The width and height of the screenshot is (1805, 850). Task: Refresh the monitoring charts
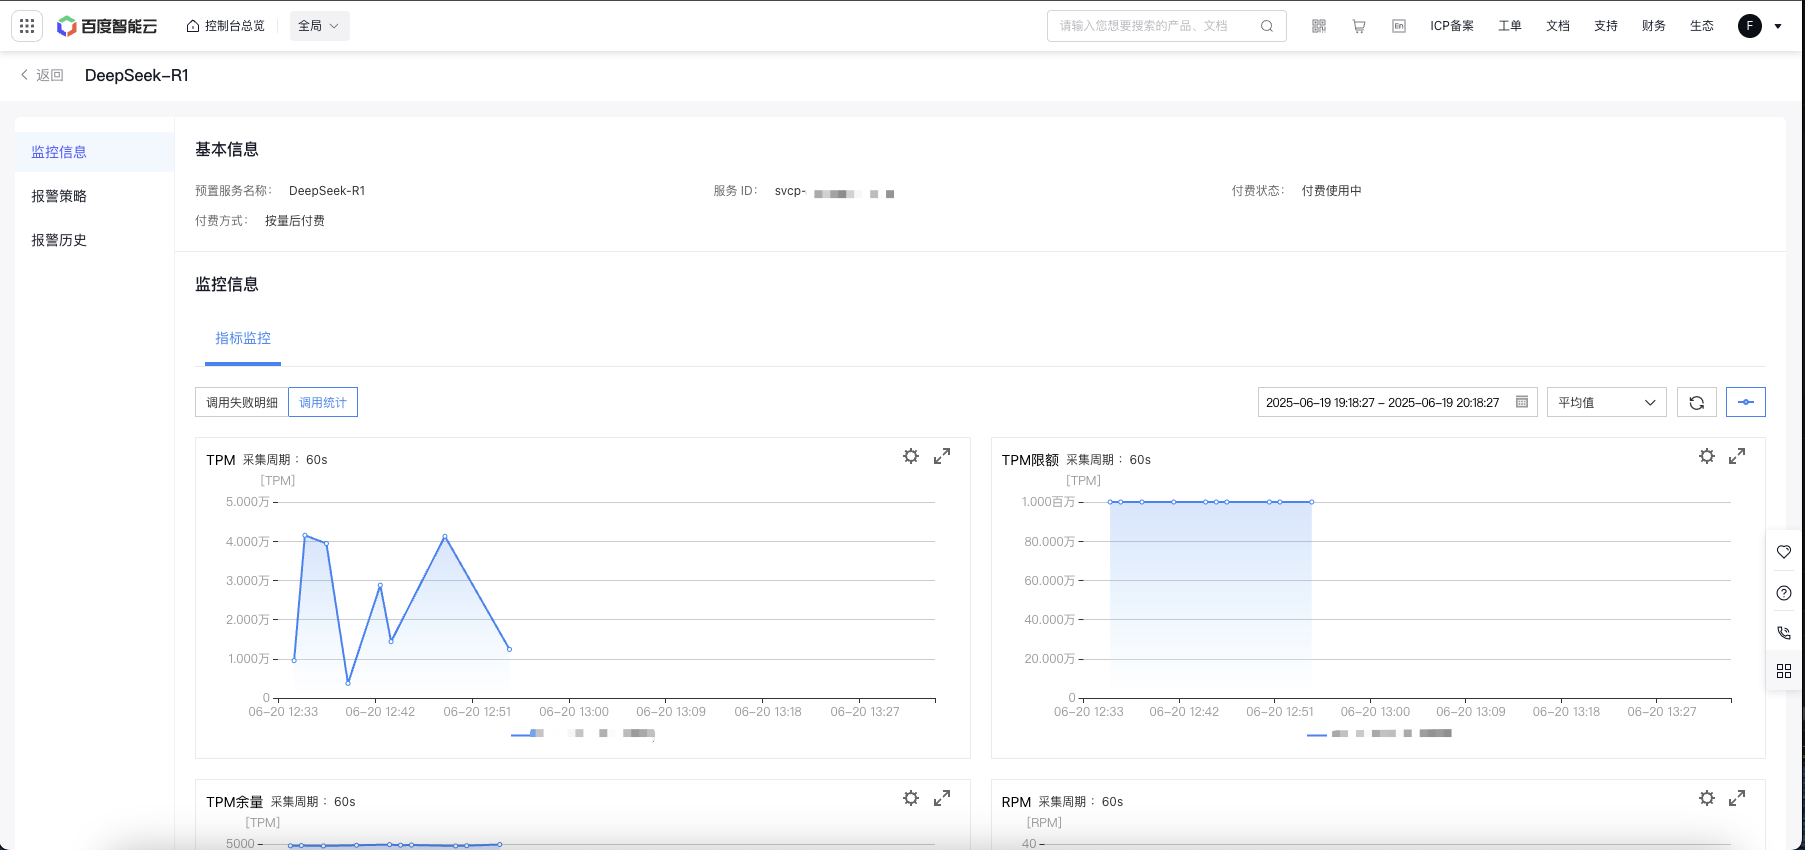click(1697, 402)
